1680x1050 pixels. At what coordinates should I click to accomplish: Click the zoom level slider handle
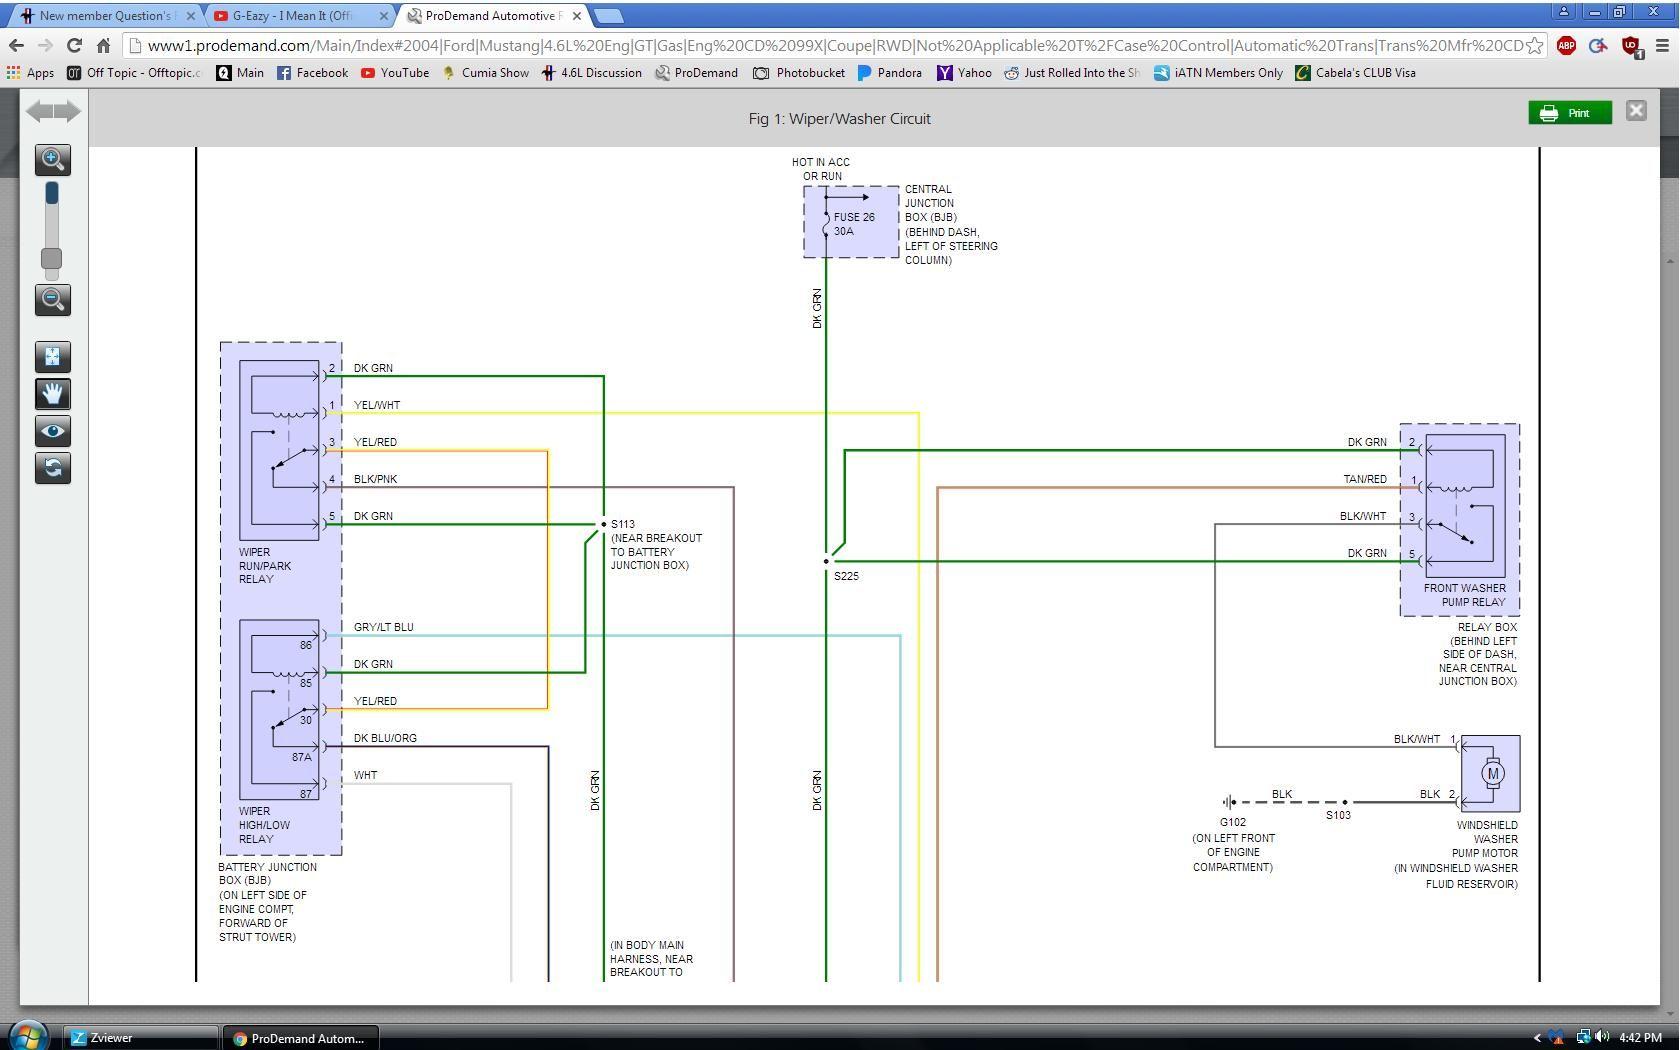pos(51,259)
